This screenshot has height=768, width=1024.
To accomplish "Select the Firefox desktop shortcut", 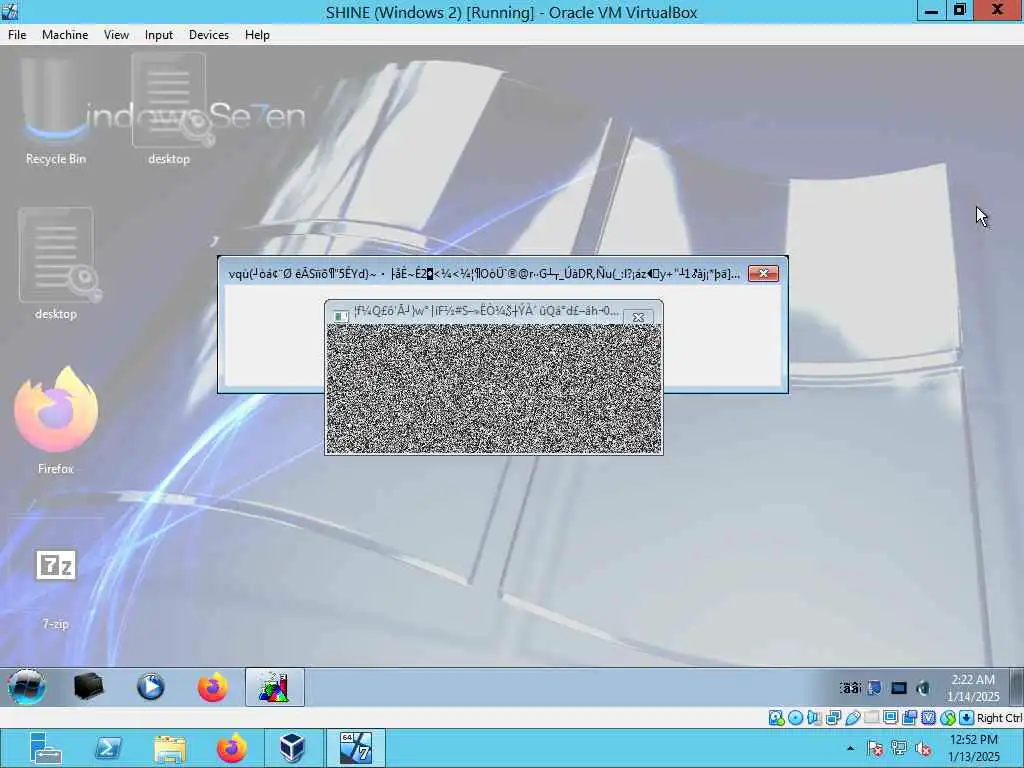I will click(56, 420).
